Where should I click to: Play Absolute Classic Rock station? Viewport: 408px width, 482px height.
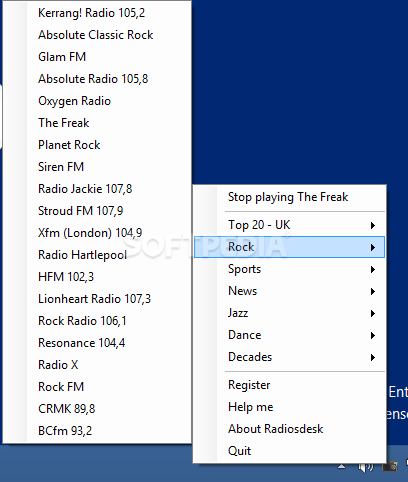click(x=97, y=35)
